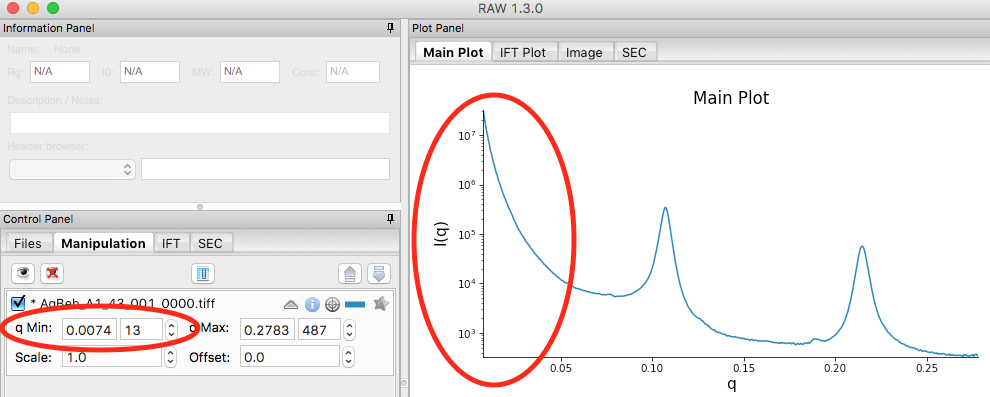Viewport: 990px width, 397px height.
Task: Click the Control Panel pin icon
Action: coord(390,219)
